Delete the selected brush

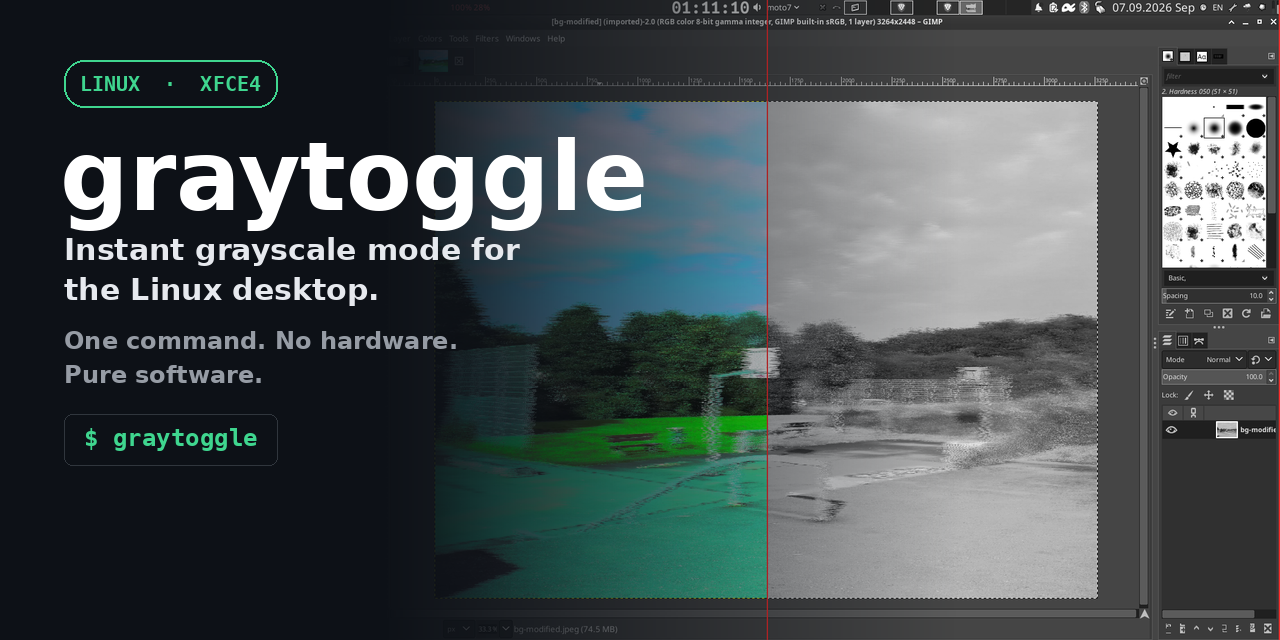[1227, 313]
